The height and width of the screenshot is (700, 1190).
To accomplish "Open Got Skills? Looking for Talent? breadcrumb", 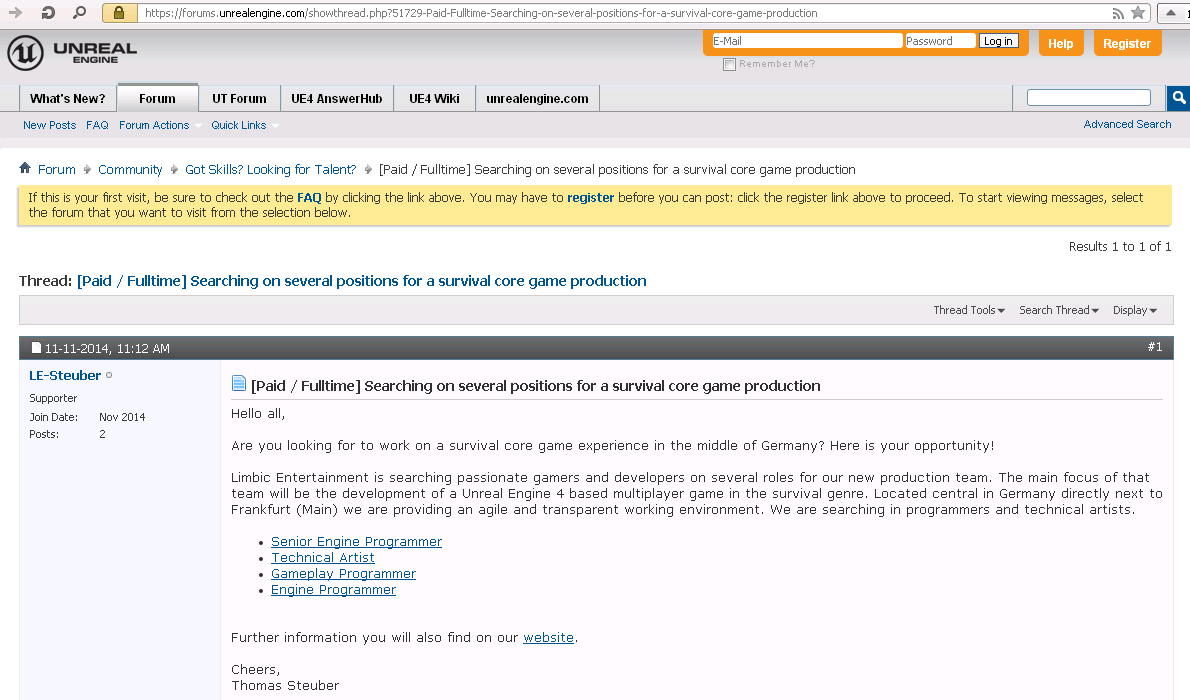I will [x=270, y=169].
